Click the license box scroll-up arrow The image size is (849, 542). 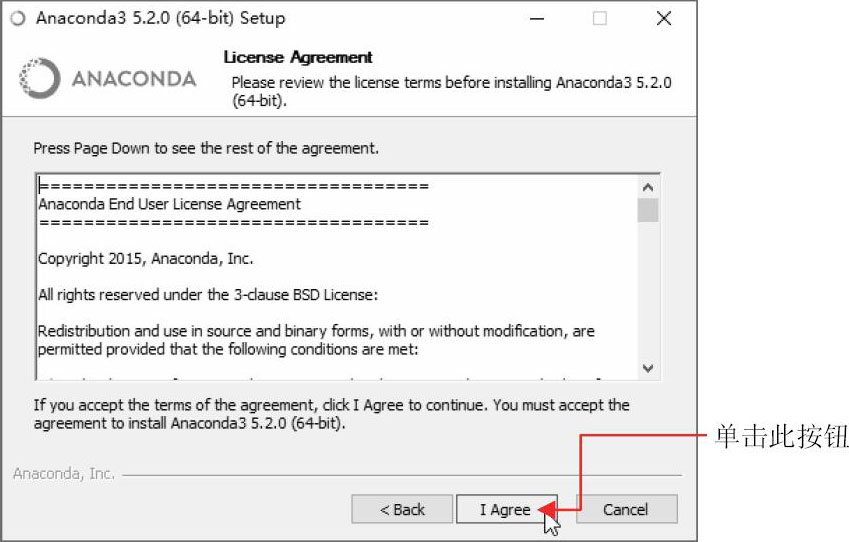648,187
